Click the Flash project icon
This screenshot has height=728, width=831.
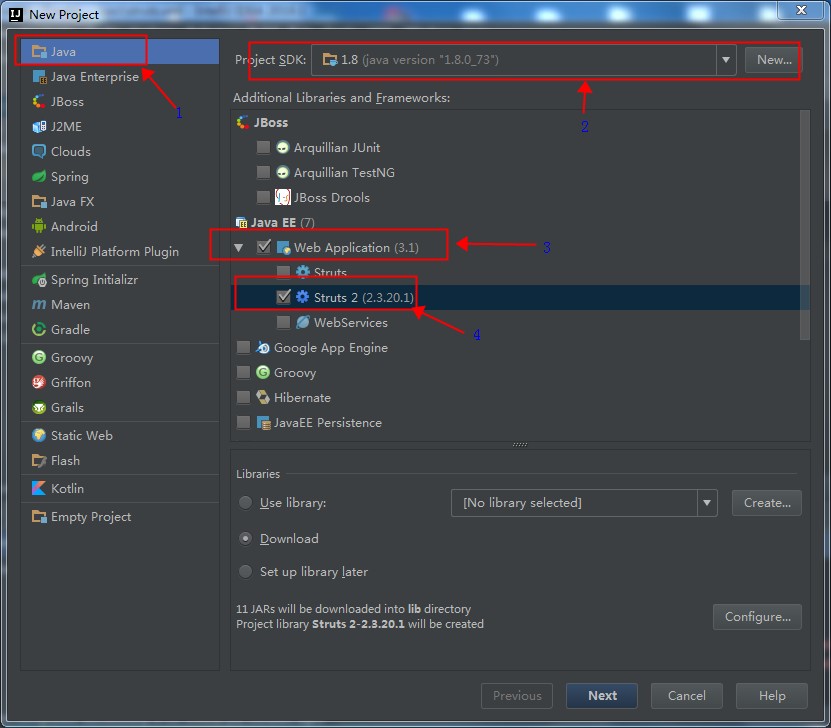[39, 460]
